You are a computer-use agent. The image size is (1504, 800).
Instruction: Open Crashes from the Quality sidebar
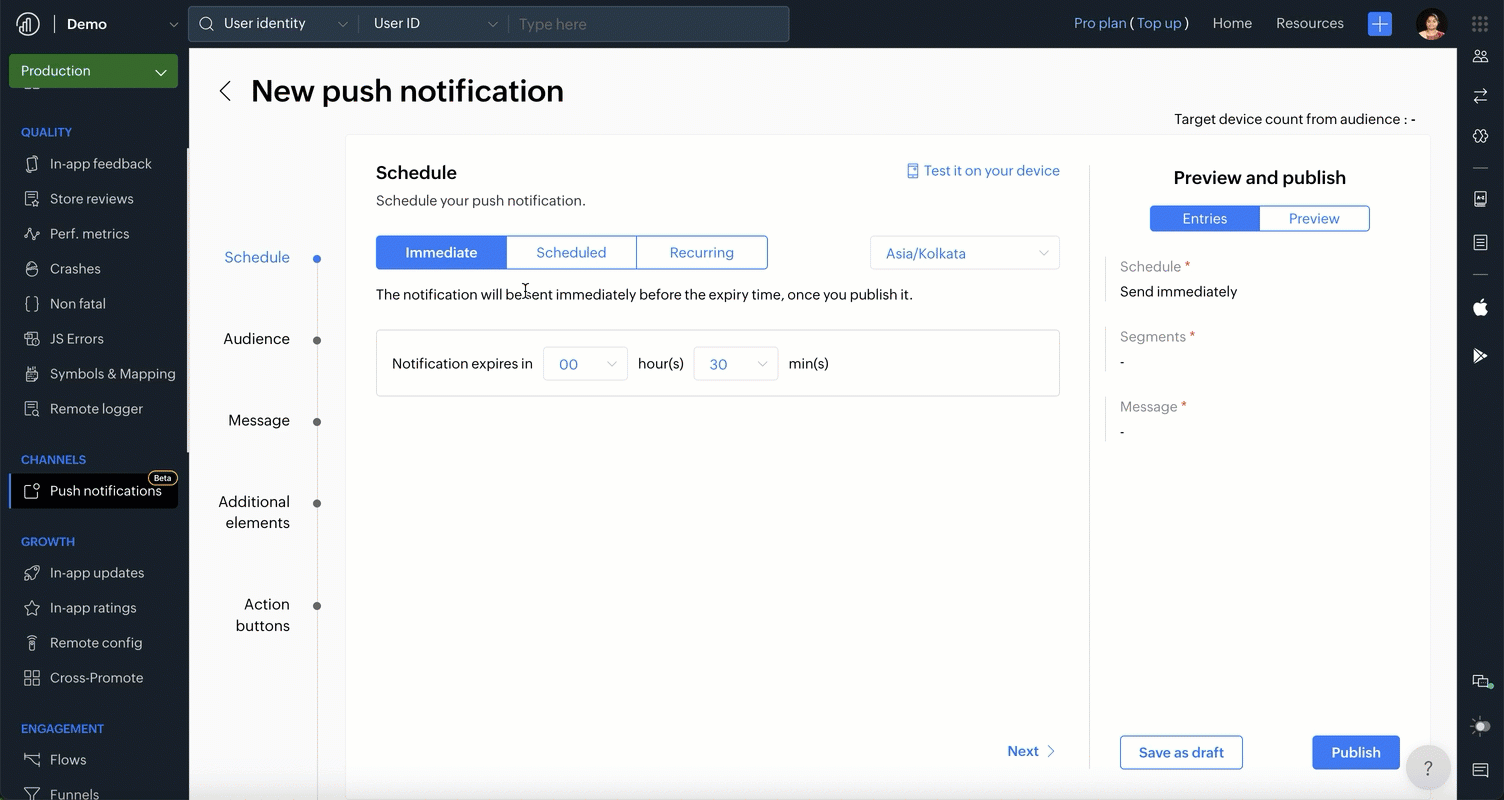tap(75, 268)
